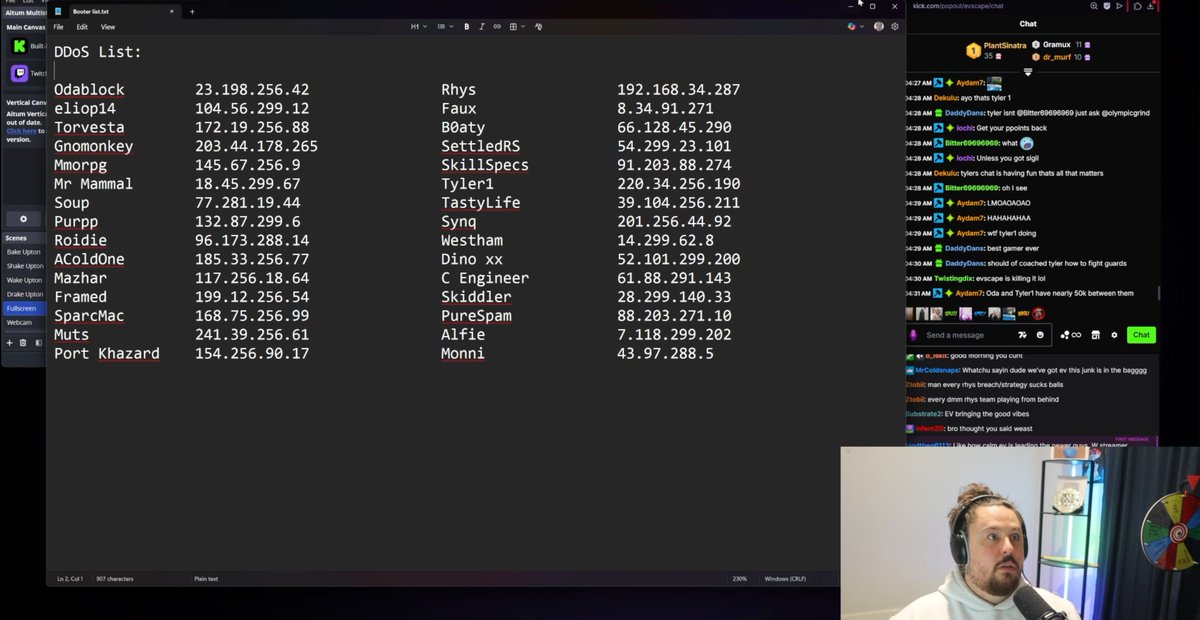Click the clear formatting icon
Viewport: 1200px width, 620px height.
coord(539,27)
